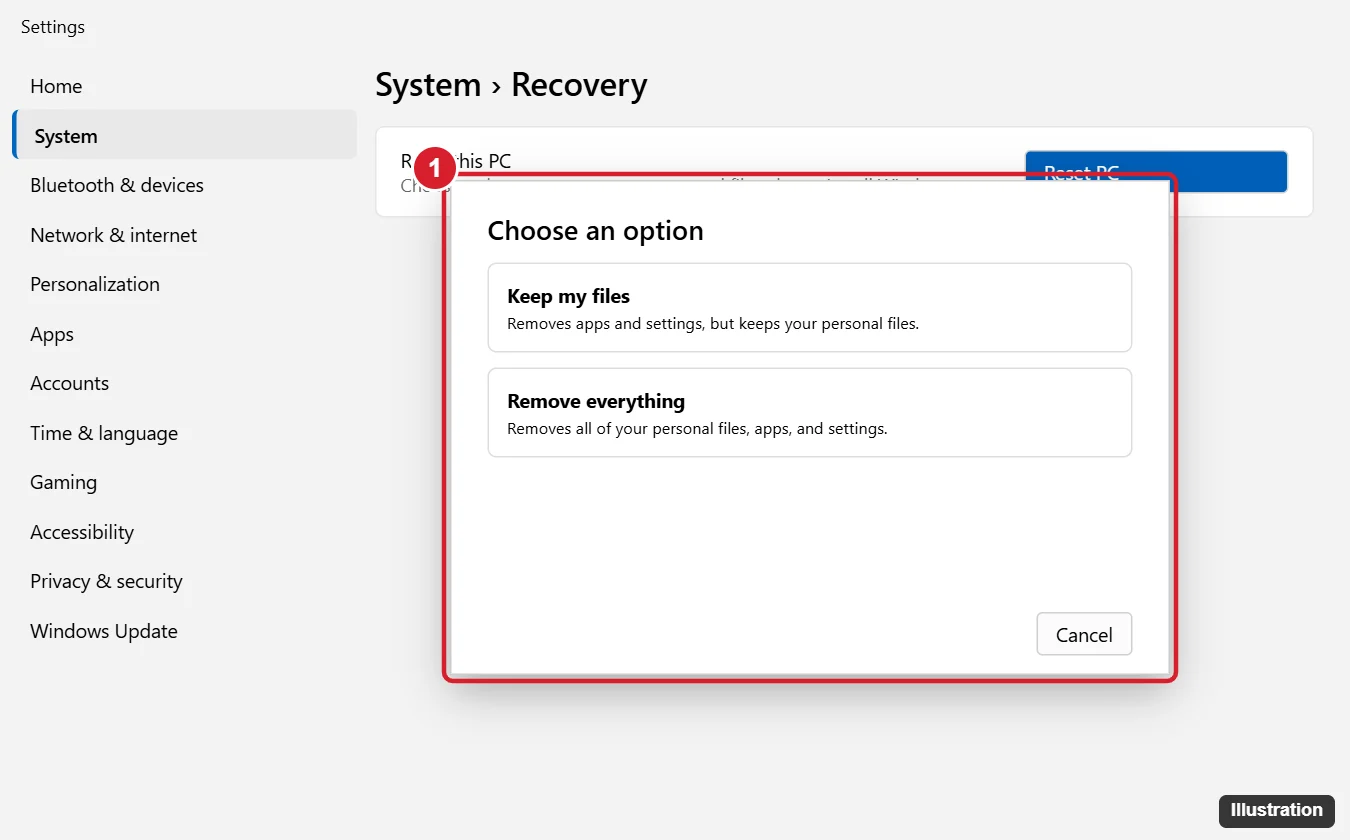Viewport: 1350px width, 840px height.
Task: Open Apps settings
Action: tap(52, 334)
